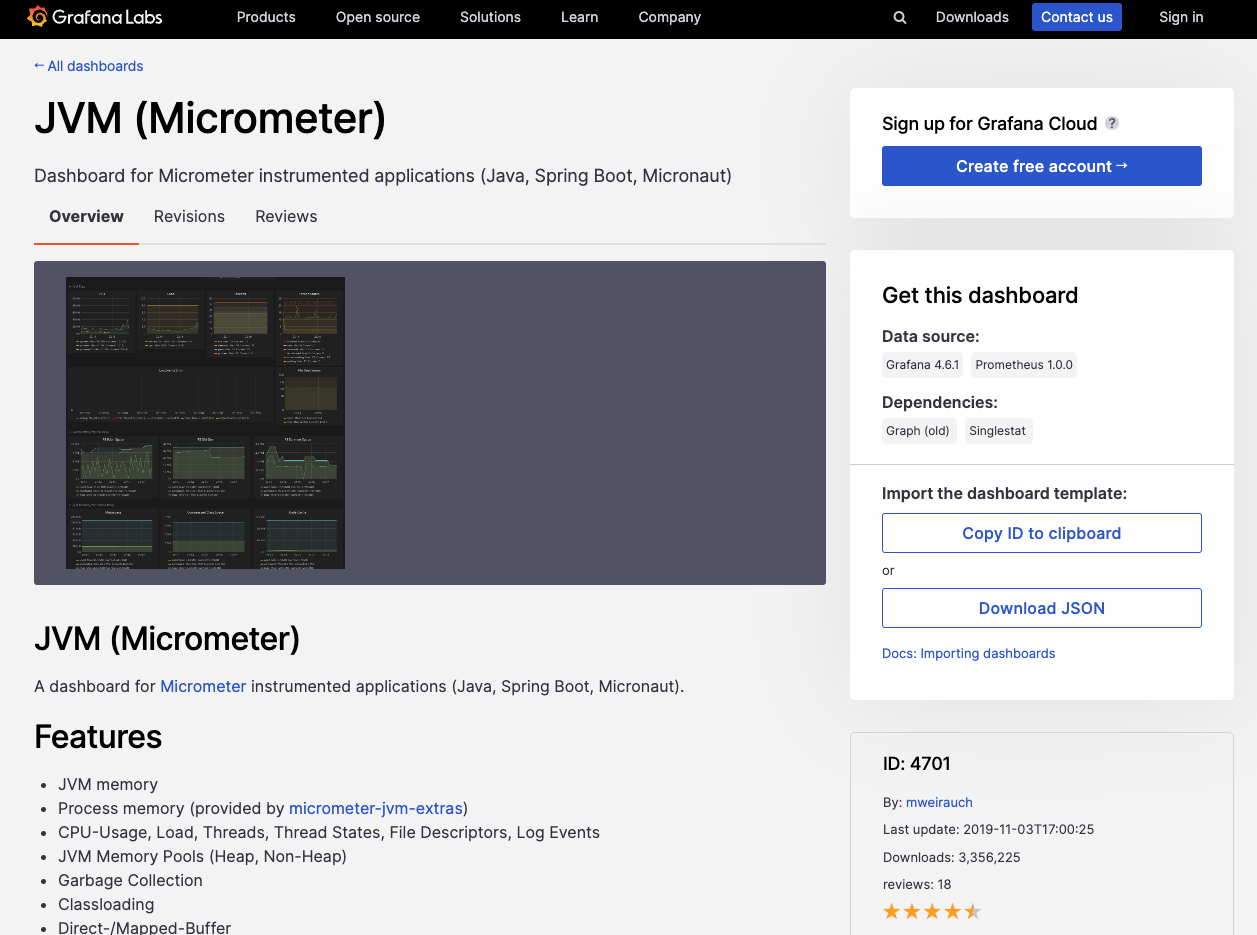Screen dimensions: 1257x935
Task: Open the Open source menu
Action: coord(378,17)
